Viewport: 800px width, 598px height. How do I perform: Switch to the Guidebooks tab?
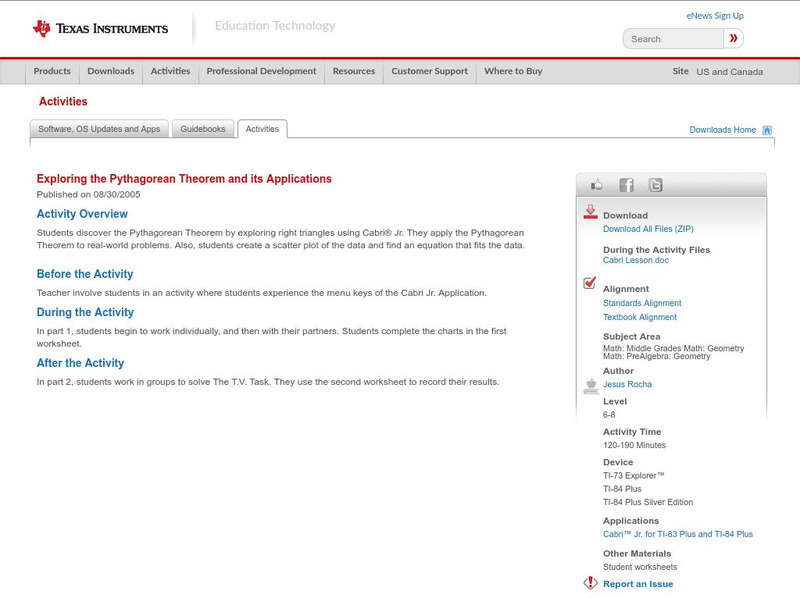click(x=204, y=129)
